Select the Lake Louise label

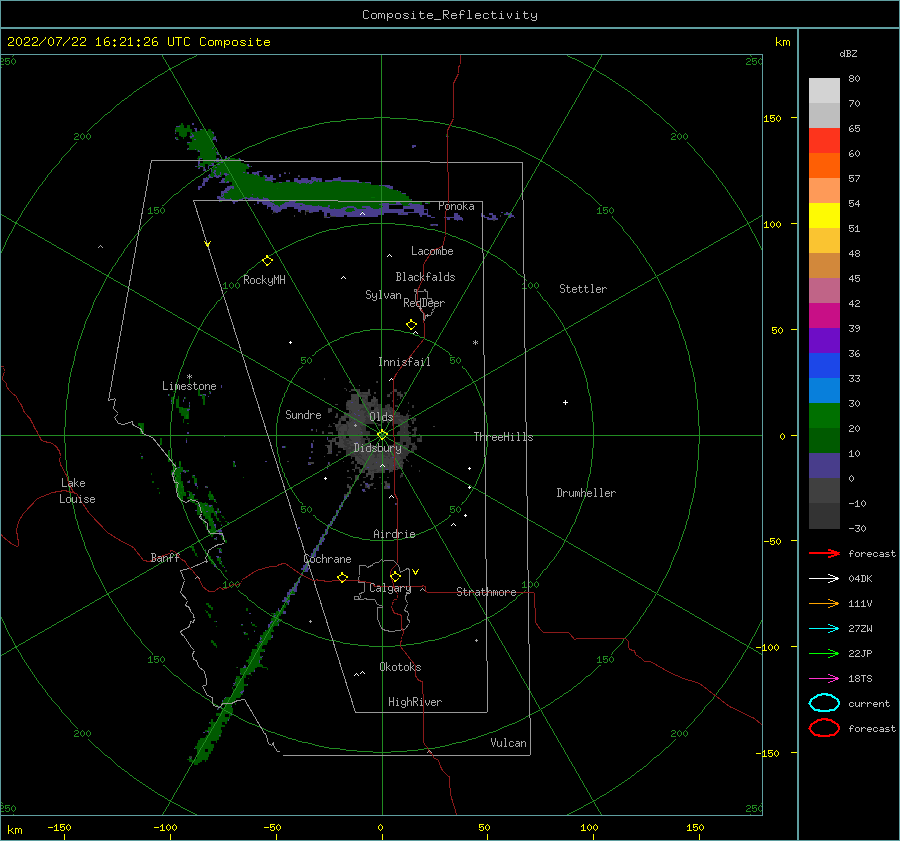[x=77, y=491]
